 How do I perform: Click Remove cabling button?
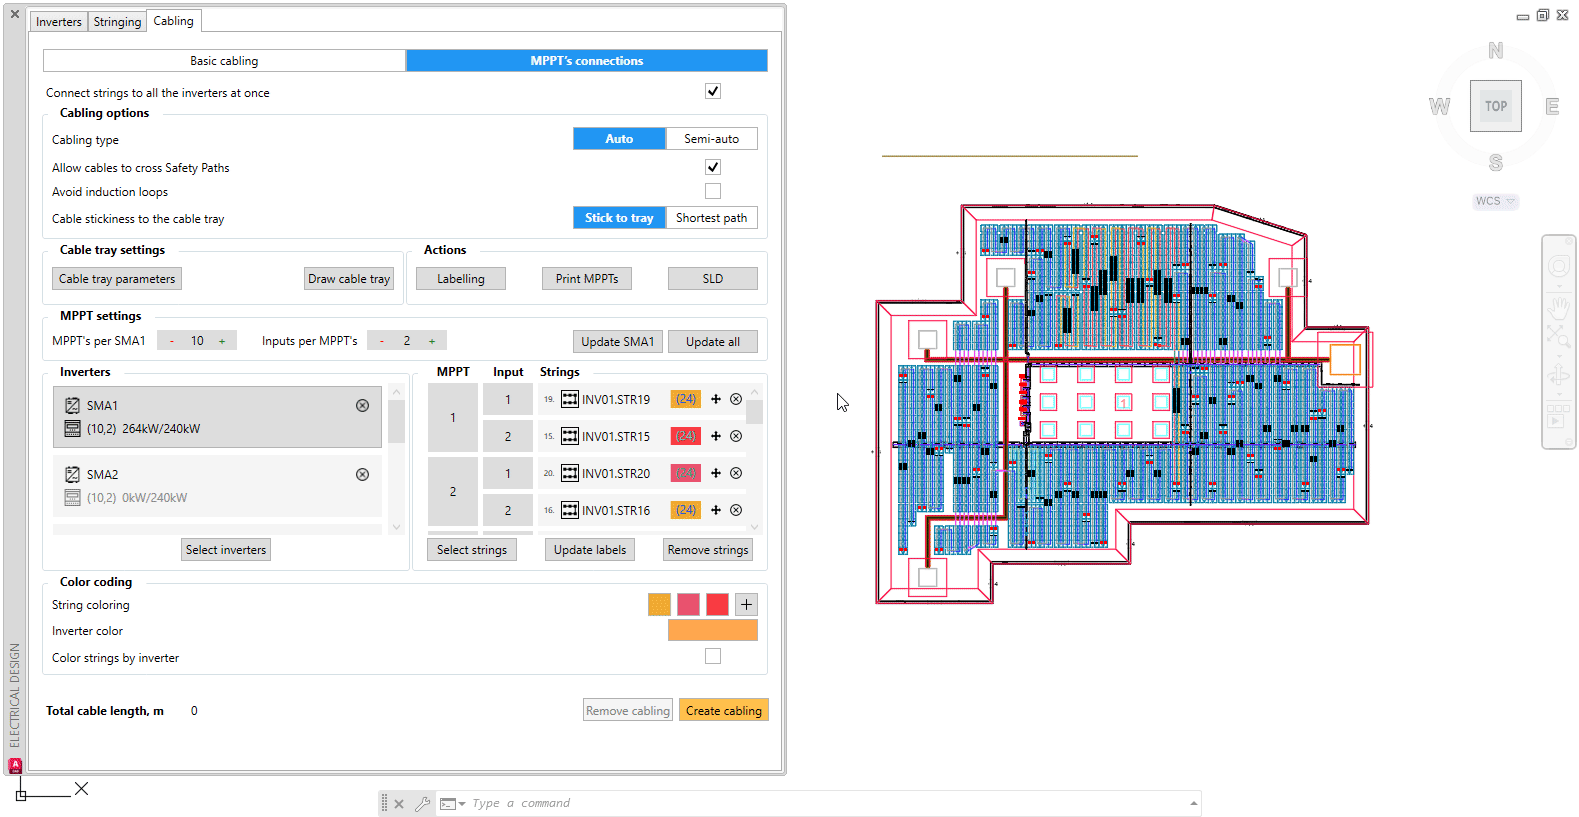[x=628, y=710]
